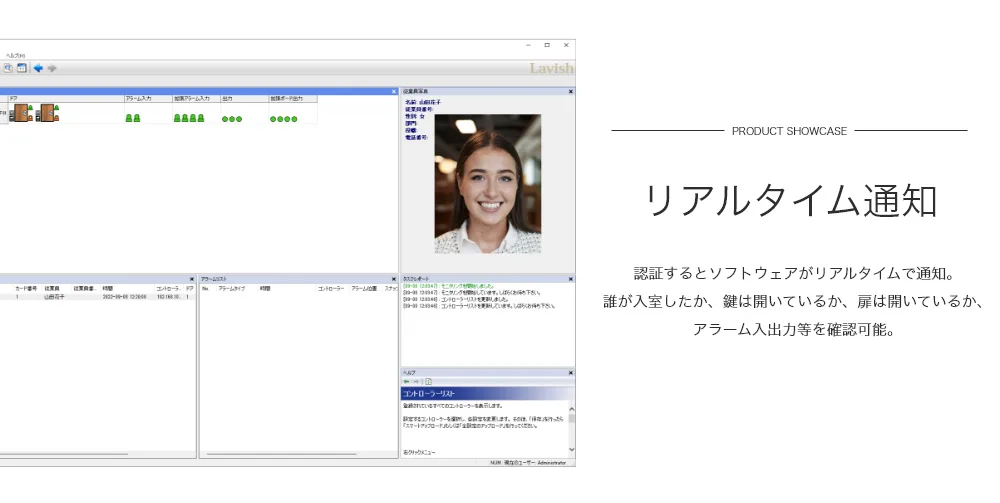Click the コントローラー column in alarm list
The height and width of the screenshot is (503, 1000).
tap(332, 289)
